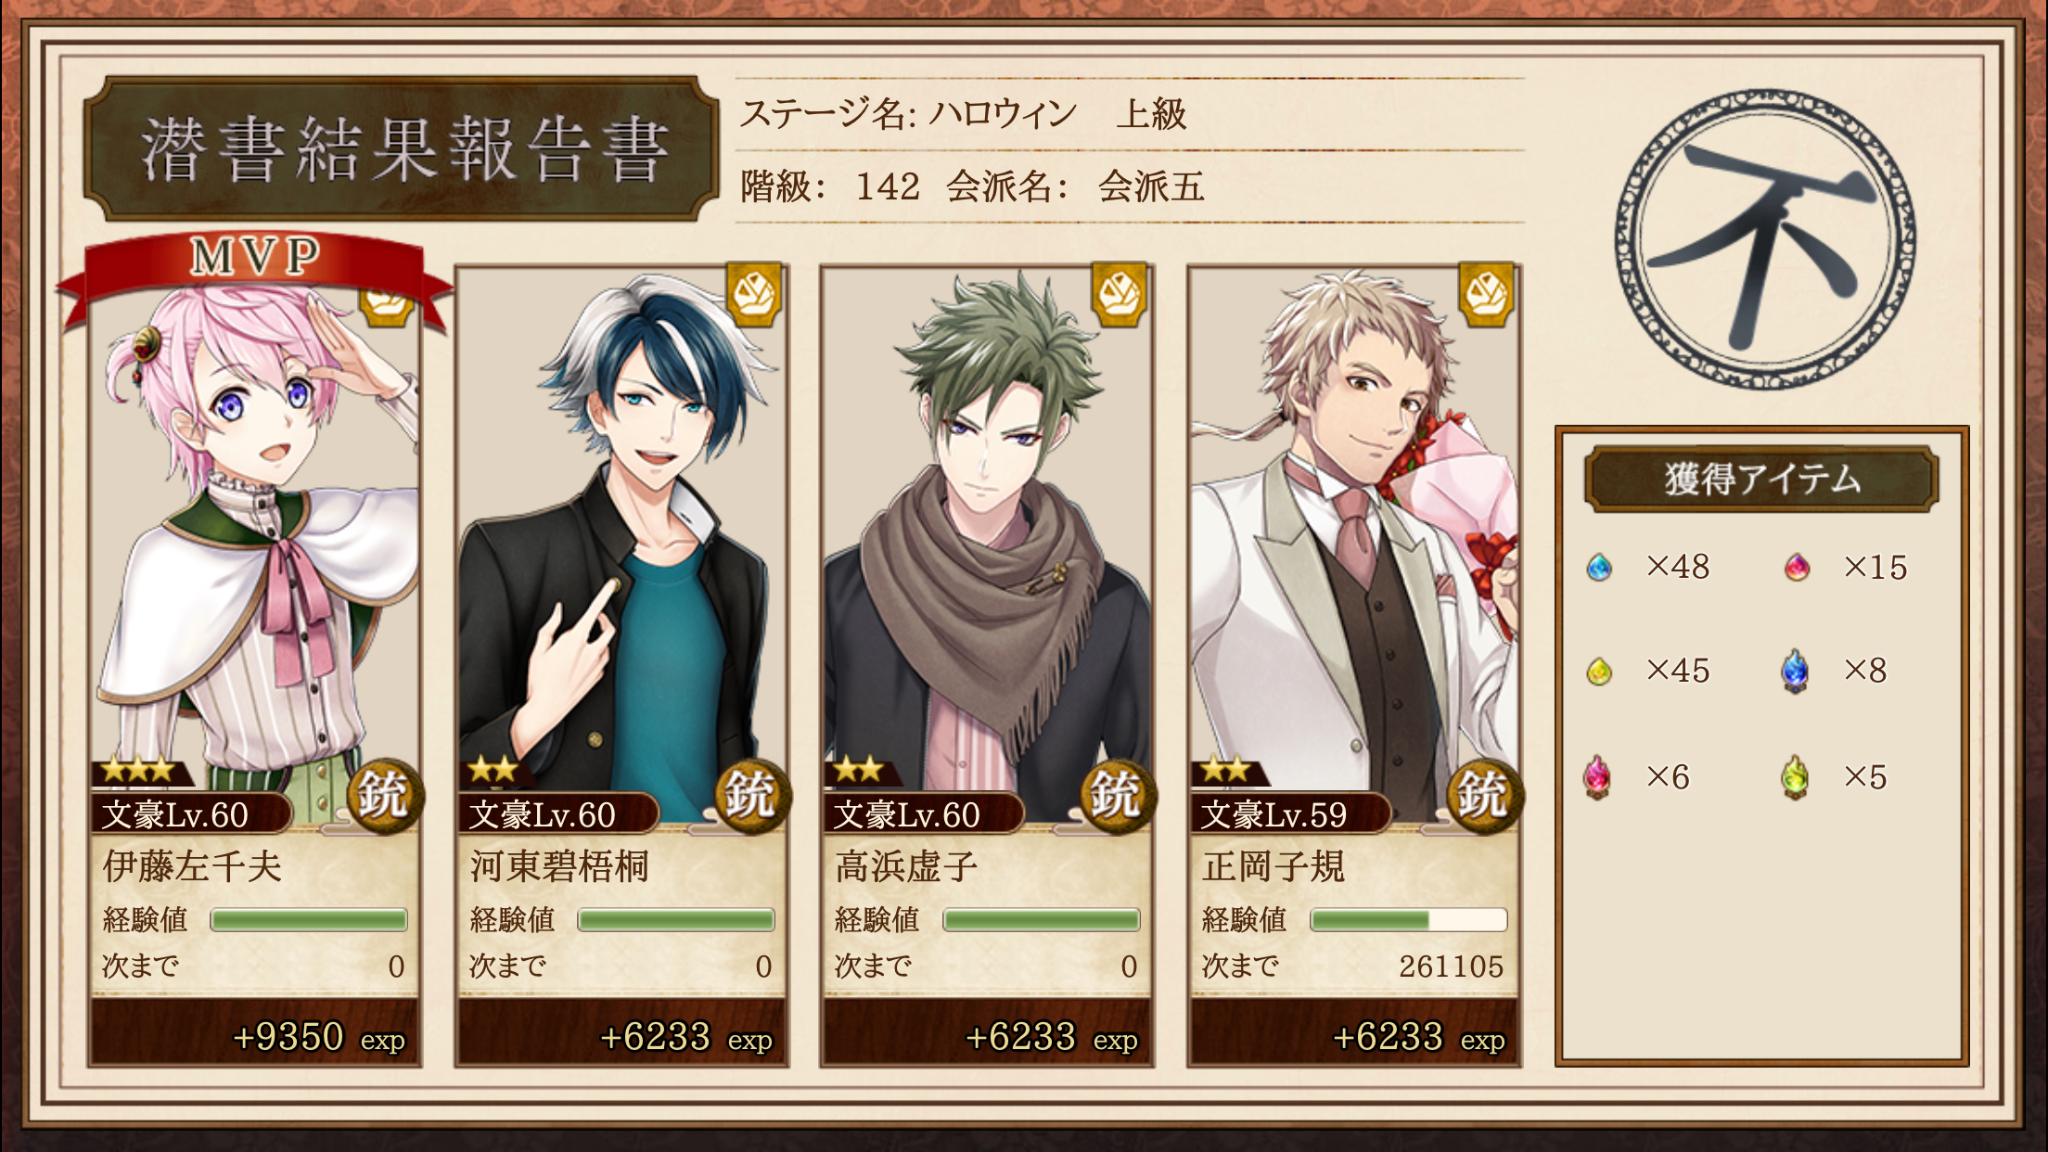Select the 高浜虚子 character portrait
Image resolution: width=2048 pixels, height=1152 pixels.
(x=987, y=545)
